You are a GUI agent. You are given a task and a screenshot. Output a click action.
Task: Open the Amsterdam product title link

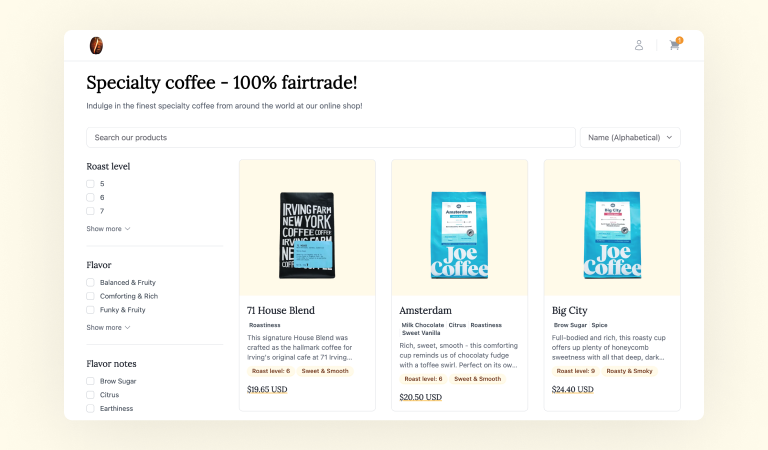[x=425, y=310]
